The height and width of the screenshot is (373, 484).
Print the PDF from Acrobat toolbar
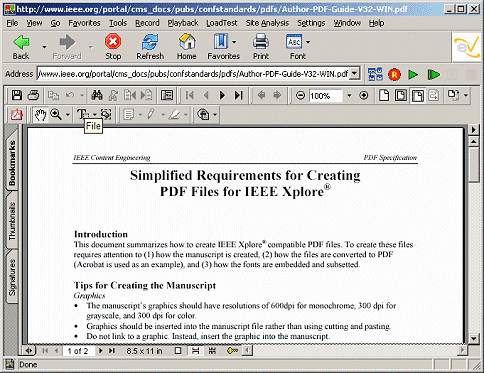tap(34, 96)
